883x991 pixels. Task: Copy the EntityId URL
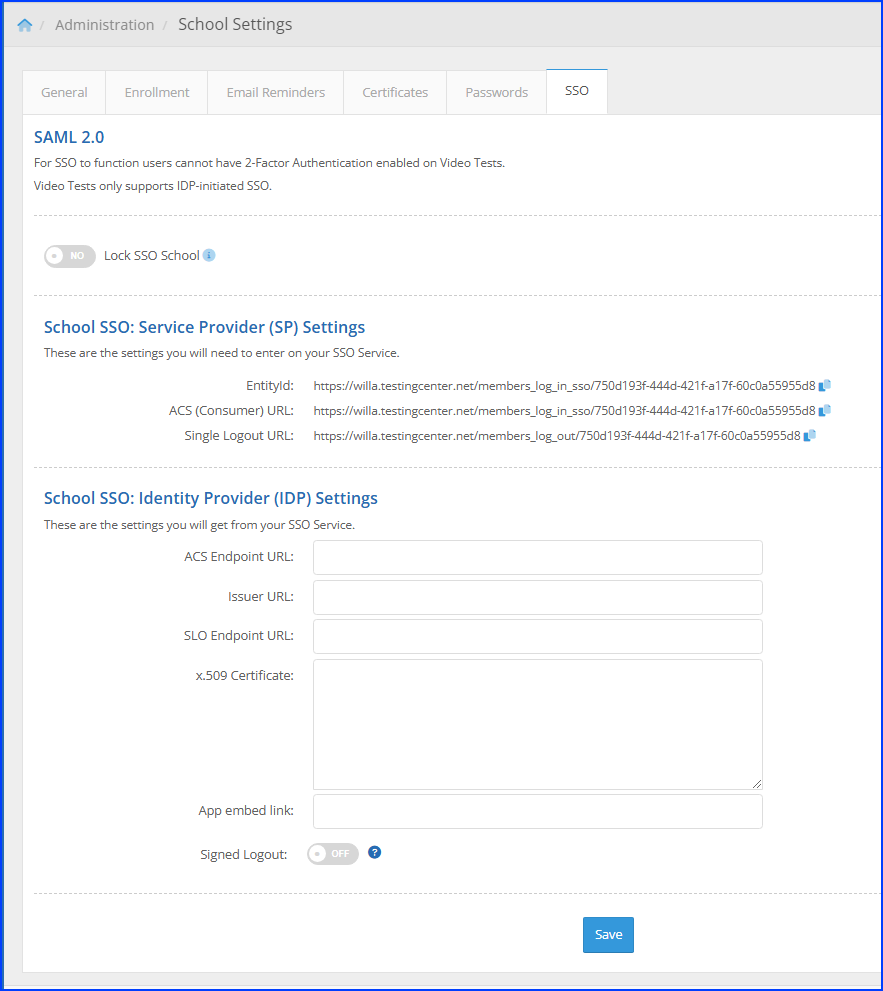pyautogui.click(x=825, y=385)
